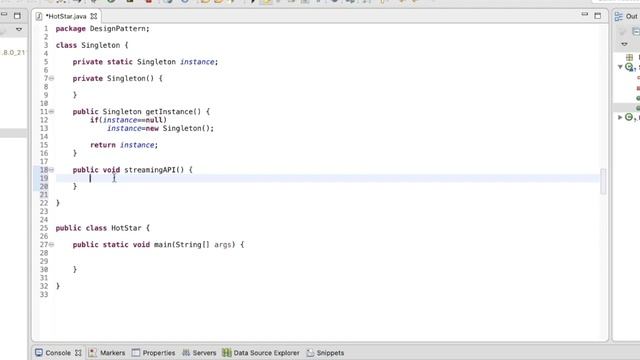Click the 'public Singleton getInstance() {' line

coord(141,111)
